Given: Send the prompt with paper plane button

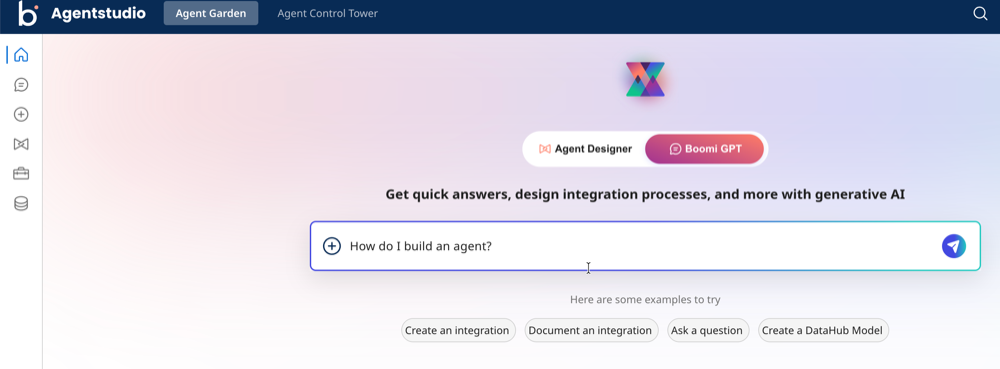Looking at the screenshot, I should [953, 246].
